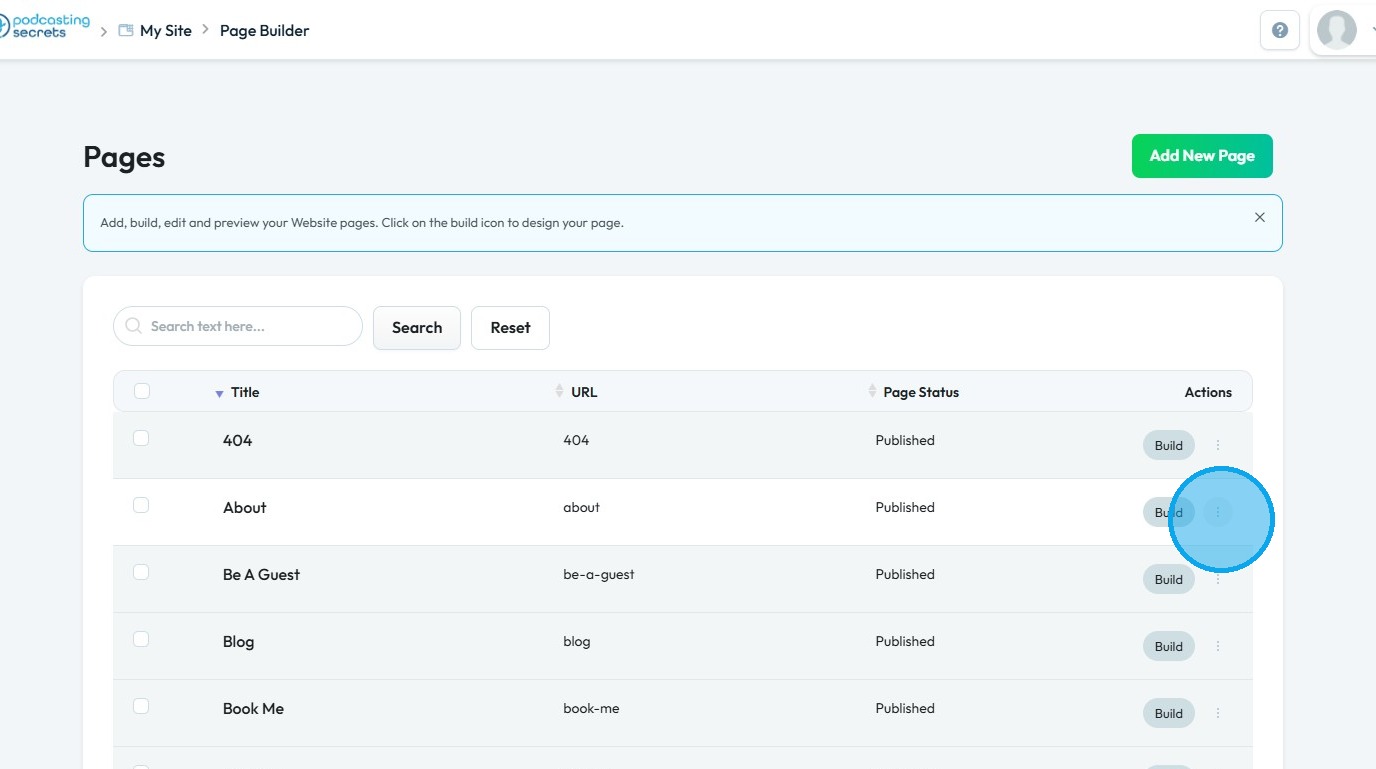
Task: Click the Podcasting Secrets logo
Action: (45, 26)
